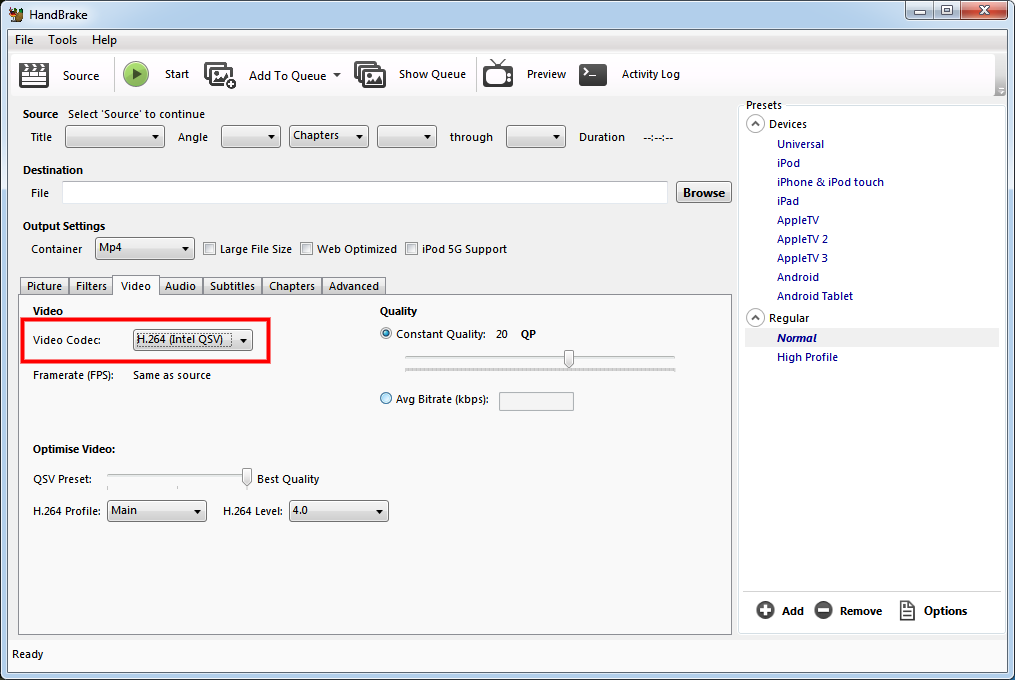Click the Remove preset minus icon
This screenshot has width=1015, height=680.
coord(823,610)
